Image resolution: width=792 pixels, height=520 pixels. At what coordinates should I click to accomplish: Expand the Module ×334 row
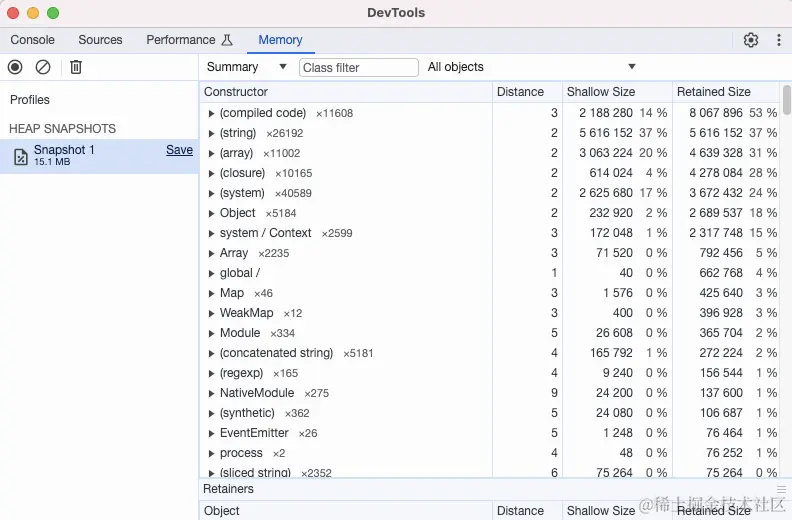pos(211,334)
